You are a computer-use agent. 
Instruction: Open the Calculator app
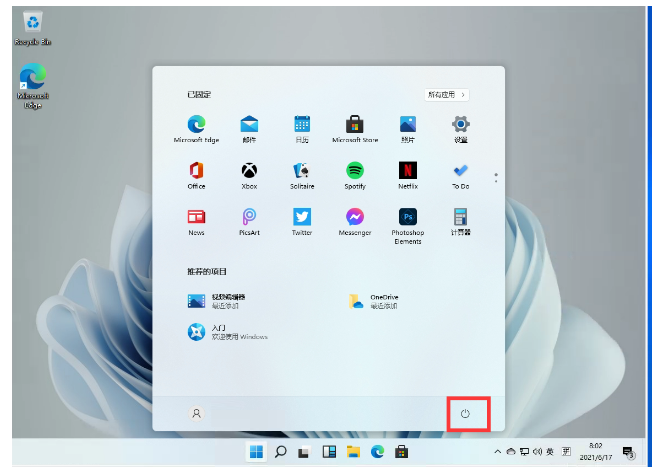coord(461,221)
